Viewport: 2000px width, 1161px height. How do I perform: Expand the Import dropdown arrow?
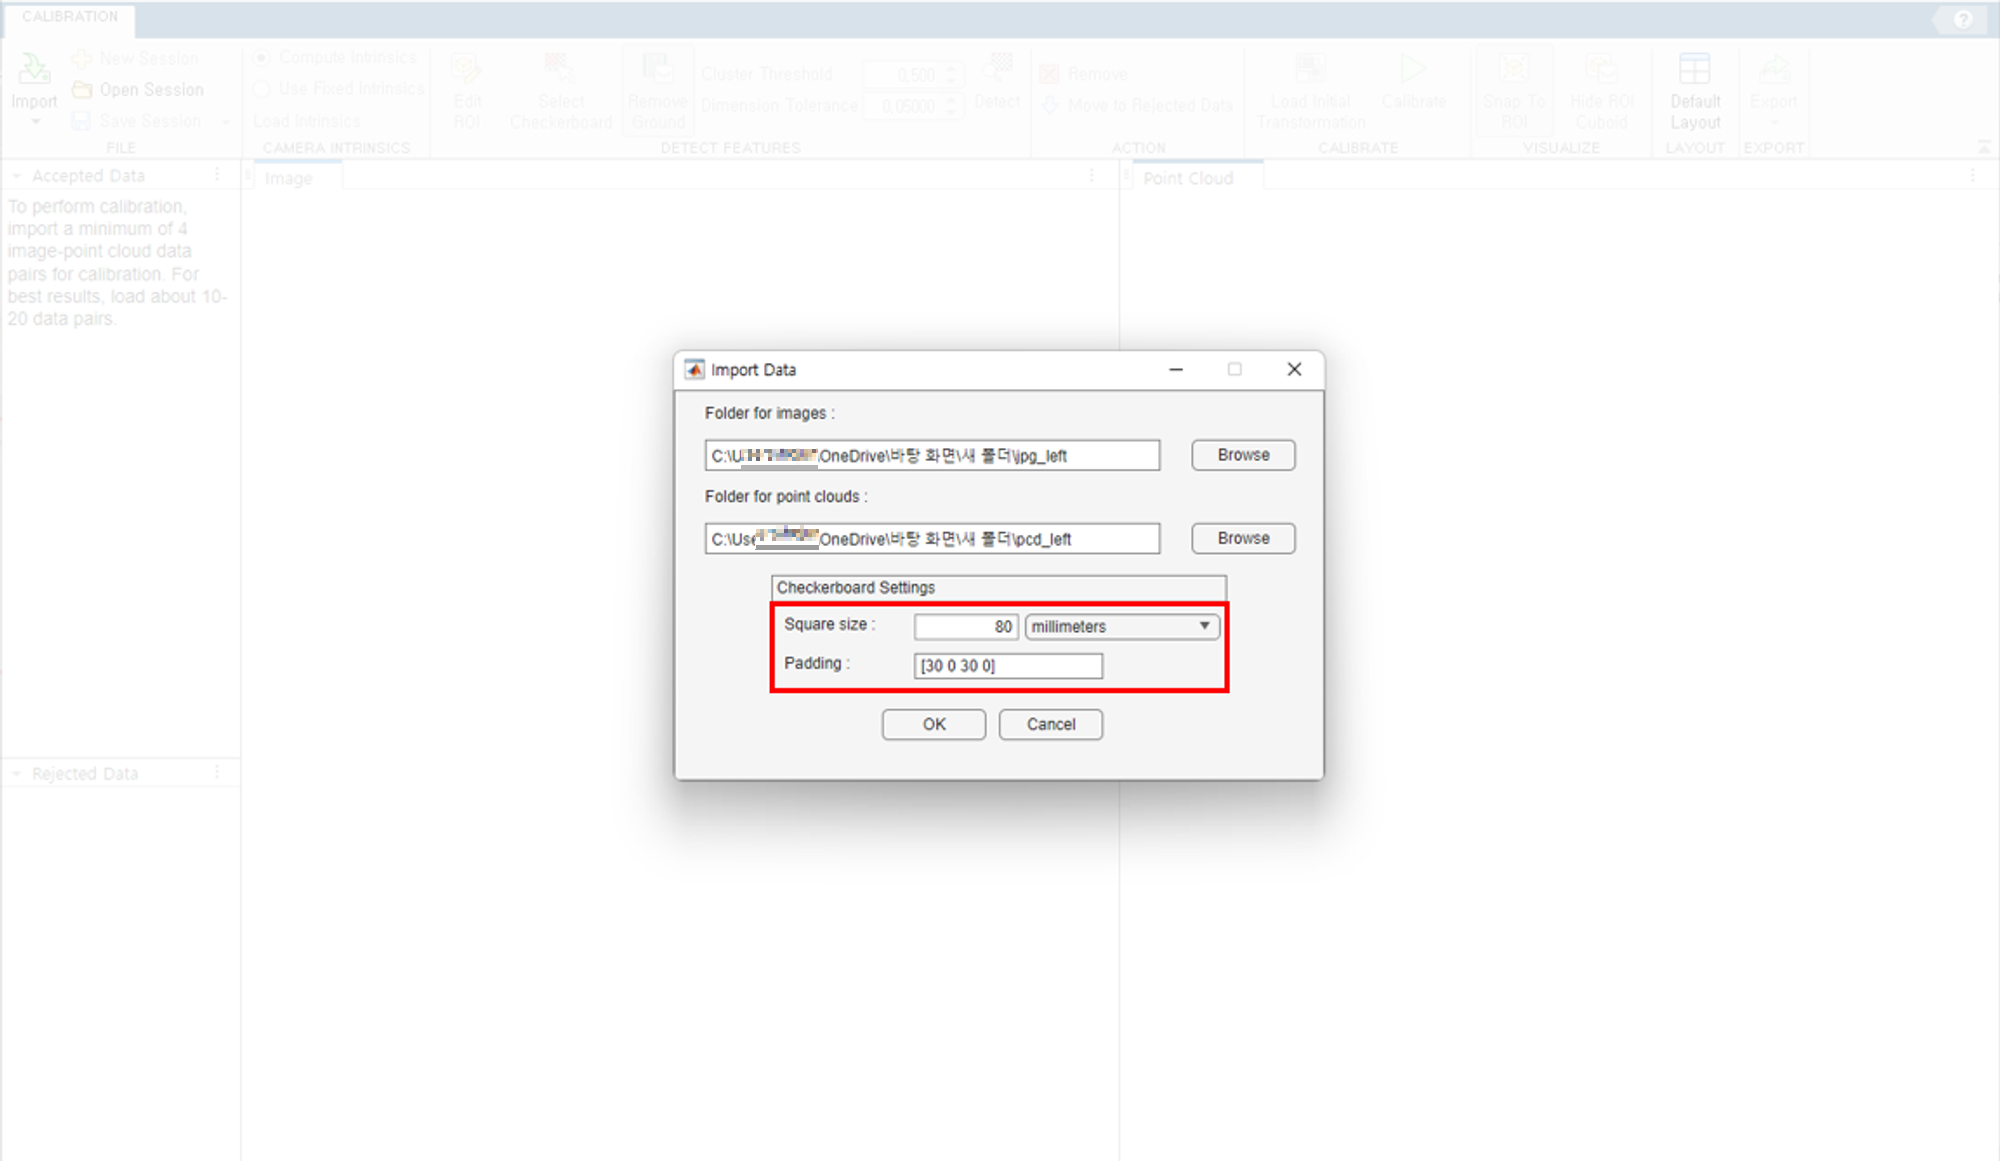coord(35,122)
